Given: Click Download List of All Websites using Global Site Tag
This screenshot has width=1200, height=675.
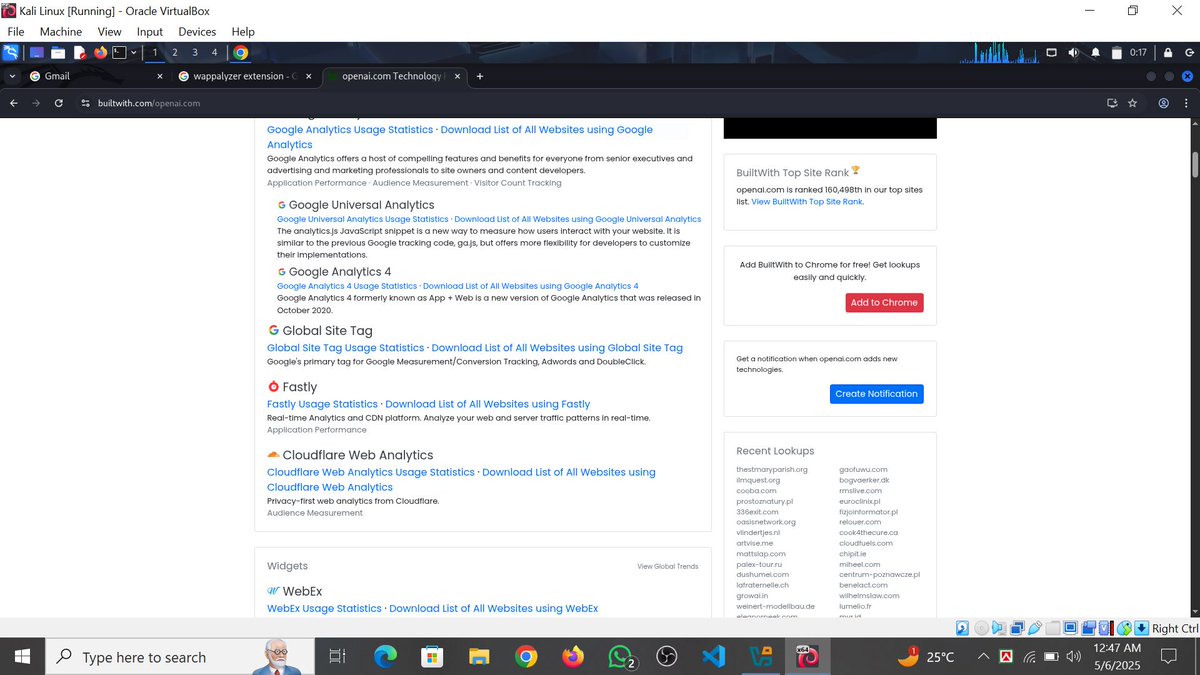Looking at the screenshot, I should point(557,348).
